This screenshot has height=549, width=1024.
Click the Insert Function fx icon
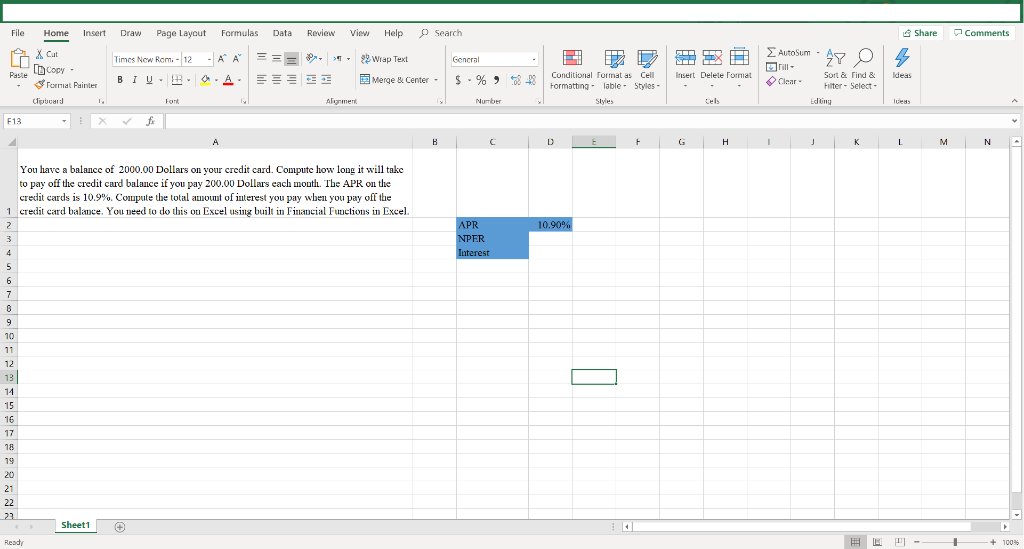pyautogui.click(x=150, y=121)
